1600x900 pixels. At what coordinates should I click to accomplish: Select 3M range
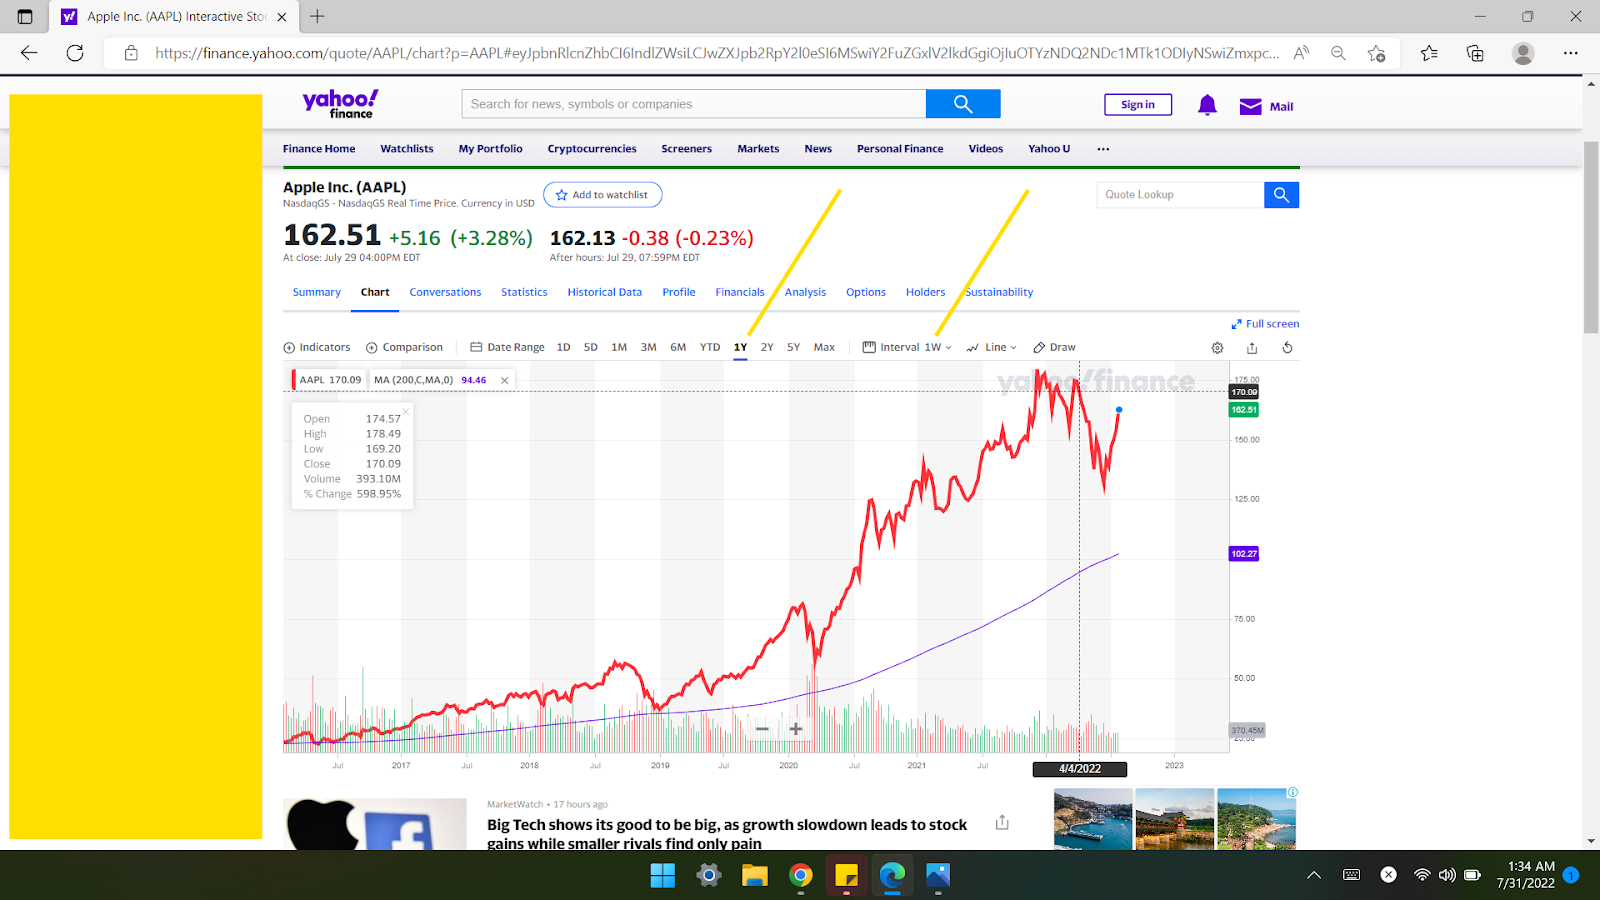coord(649,348)
